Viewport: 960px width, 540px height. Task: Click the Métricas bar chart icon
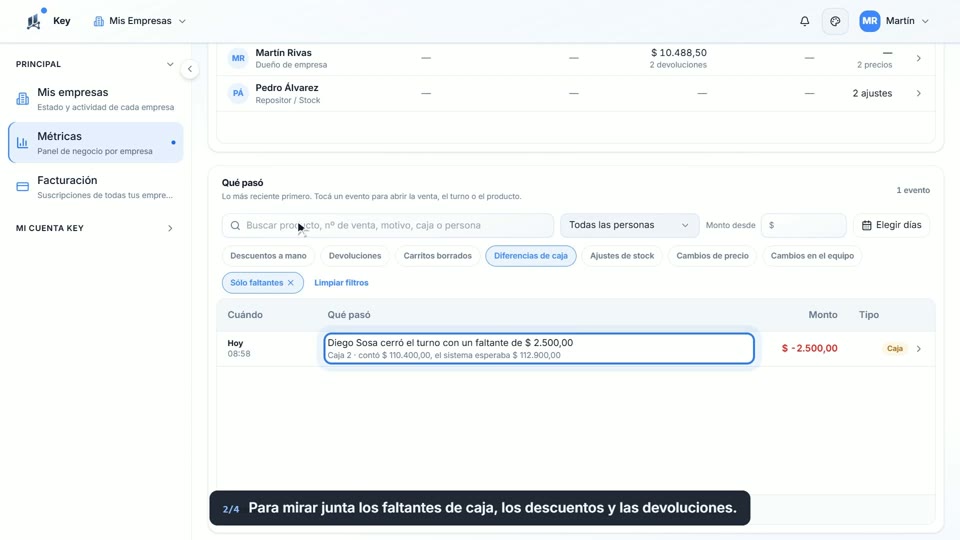click(x=23, y=143)
